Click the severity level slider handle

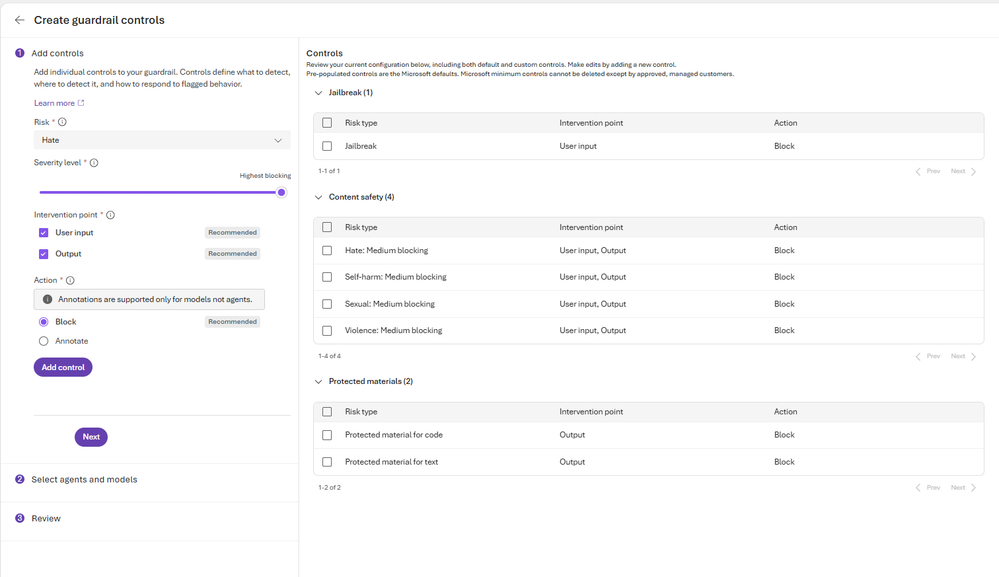pyautogui.click(x=281, y=192)
